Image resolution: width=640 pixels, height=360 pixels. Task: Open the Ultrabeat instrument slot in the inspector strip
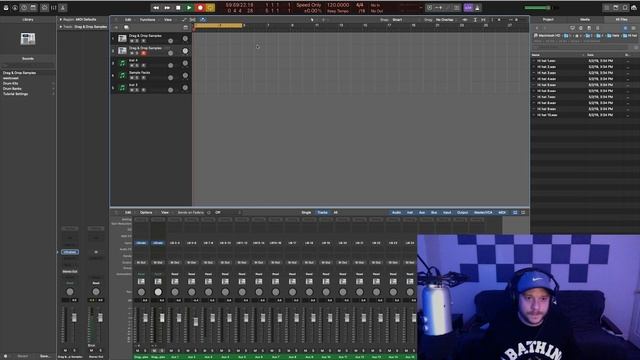[70, 252]
